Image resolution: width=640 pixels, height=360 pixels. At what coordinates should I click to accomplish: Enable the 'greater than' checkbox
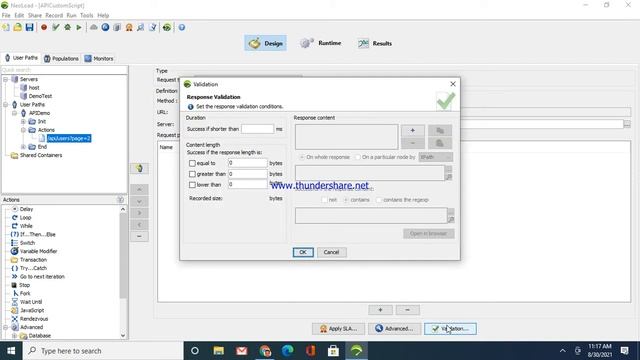tap(192, 174)
